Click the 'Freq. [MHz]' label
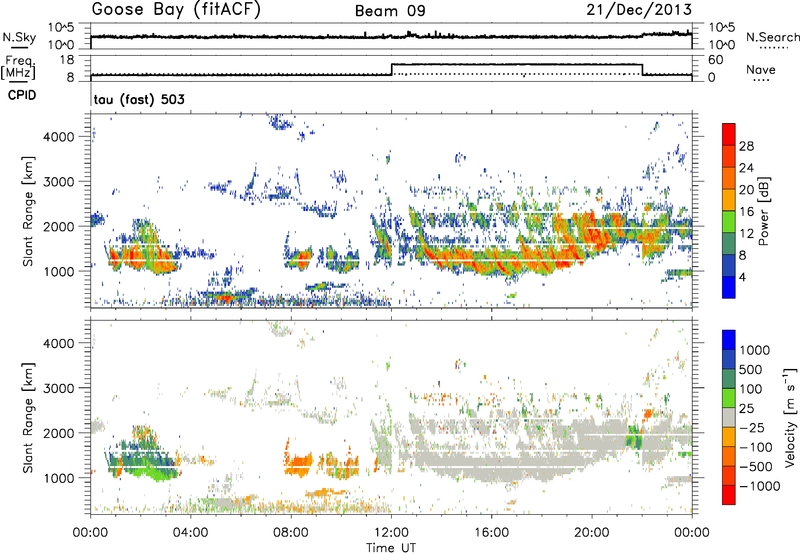The image size is (800, 554). pyautogui.click(x=18, y=67)
